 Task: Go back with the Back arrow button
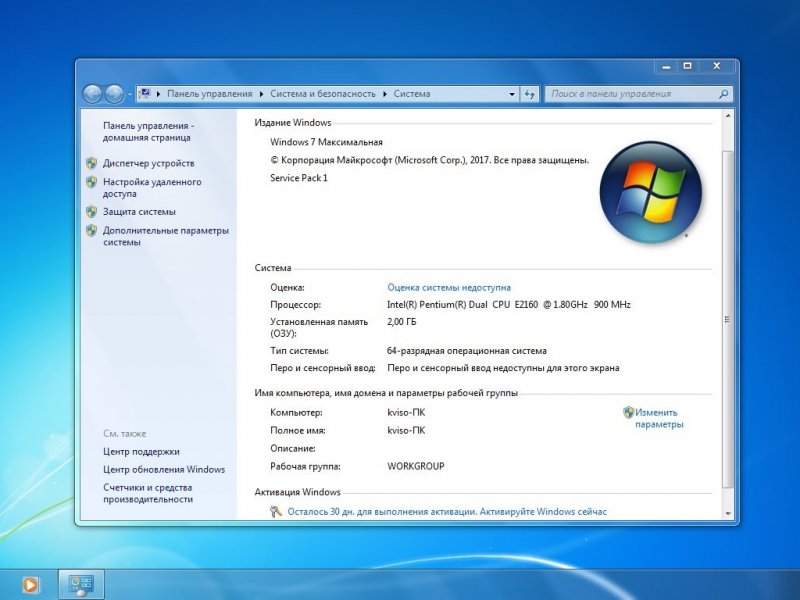pos(92,94)
